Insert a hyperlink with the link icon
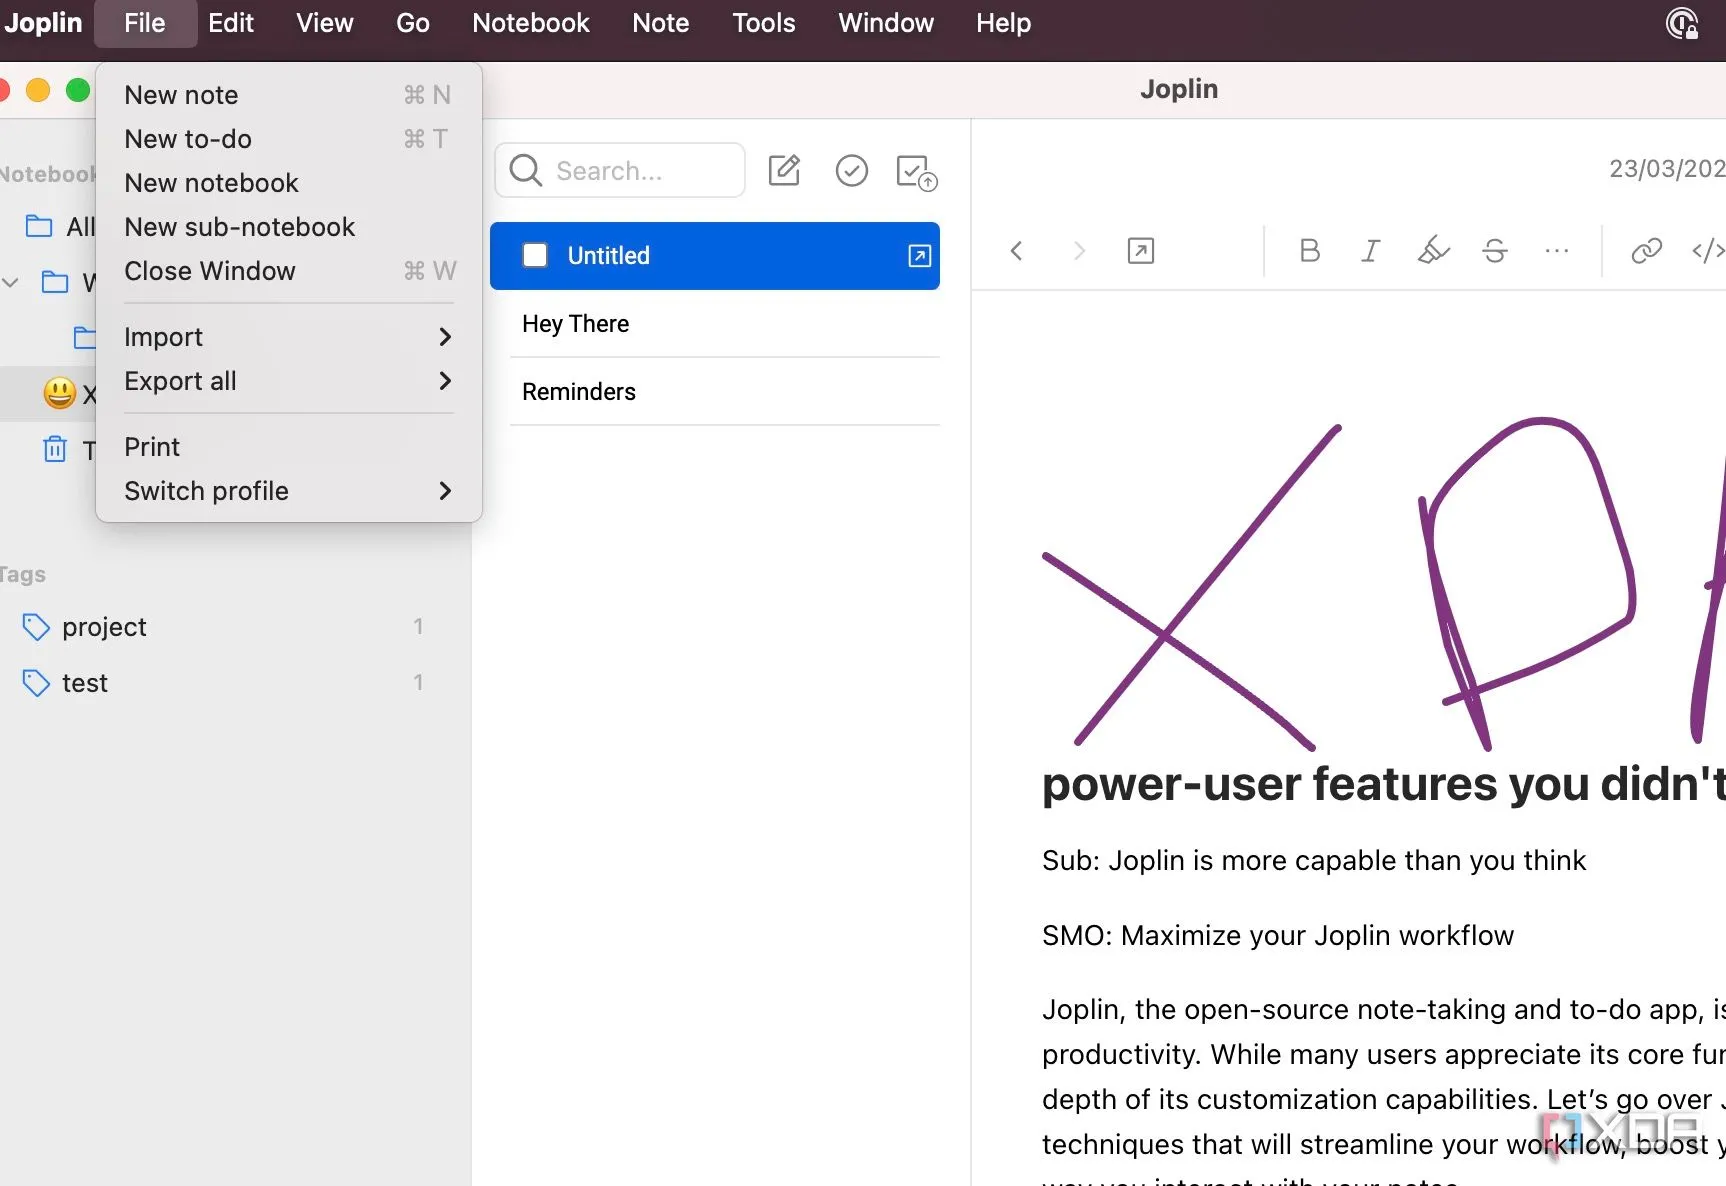 click(x=1646, y=251)
